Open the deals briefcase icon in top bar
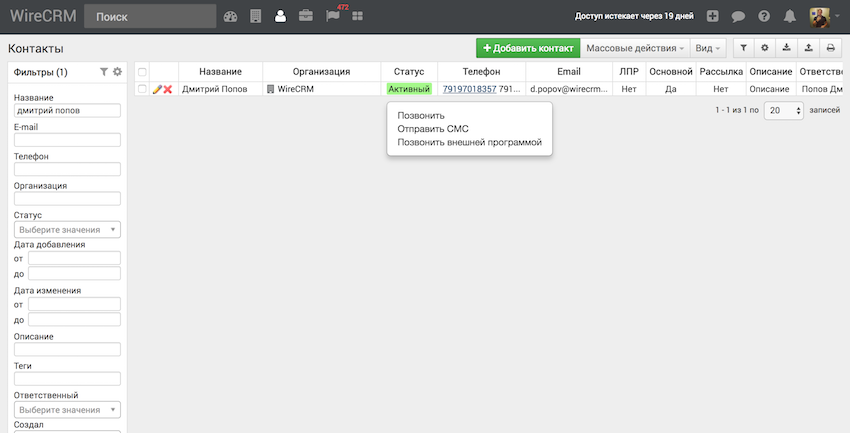Image resolution: width=850 pixels, height=433 pixels. click(x=305, y=16)
